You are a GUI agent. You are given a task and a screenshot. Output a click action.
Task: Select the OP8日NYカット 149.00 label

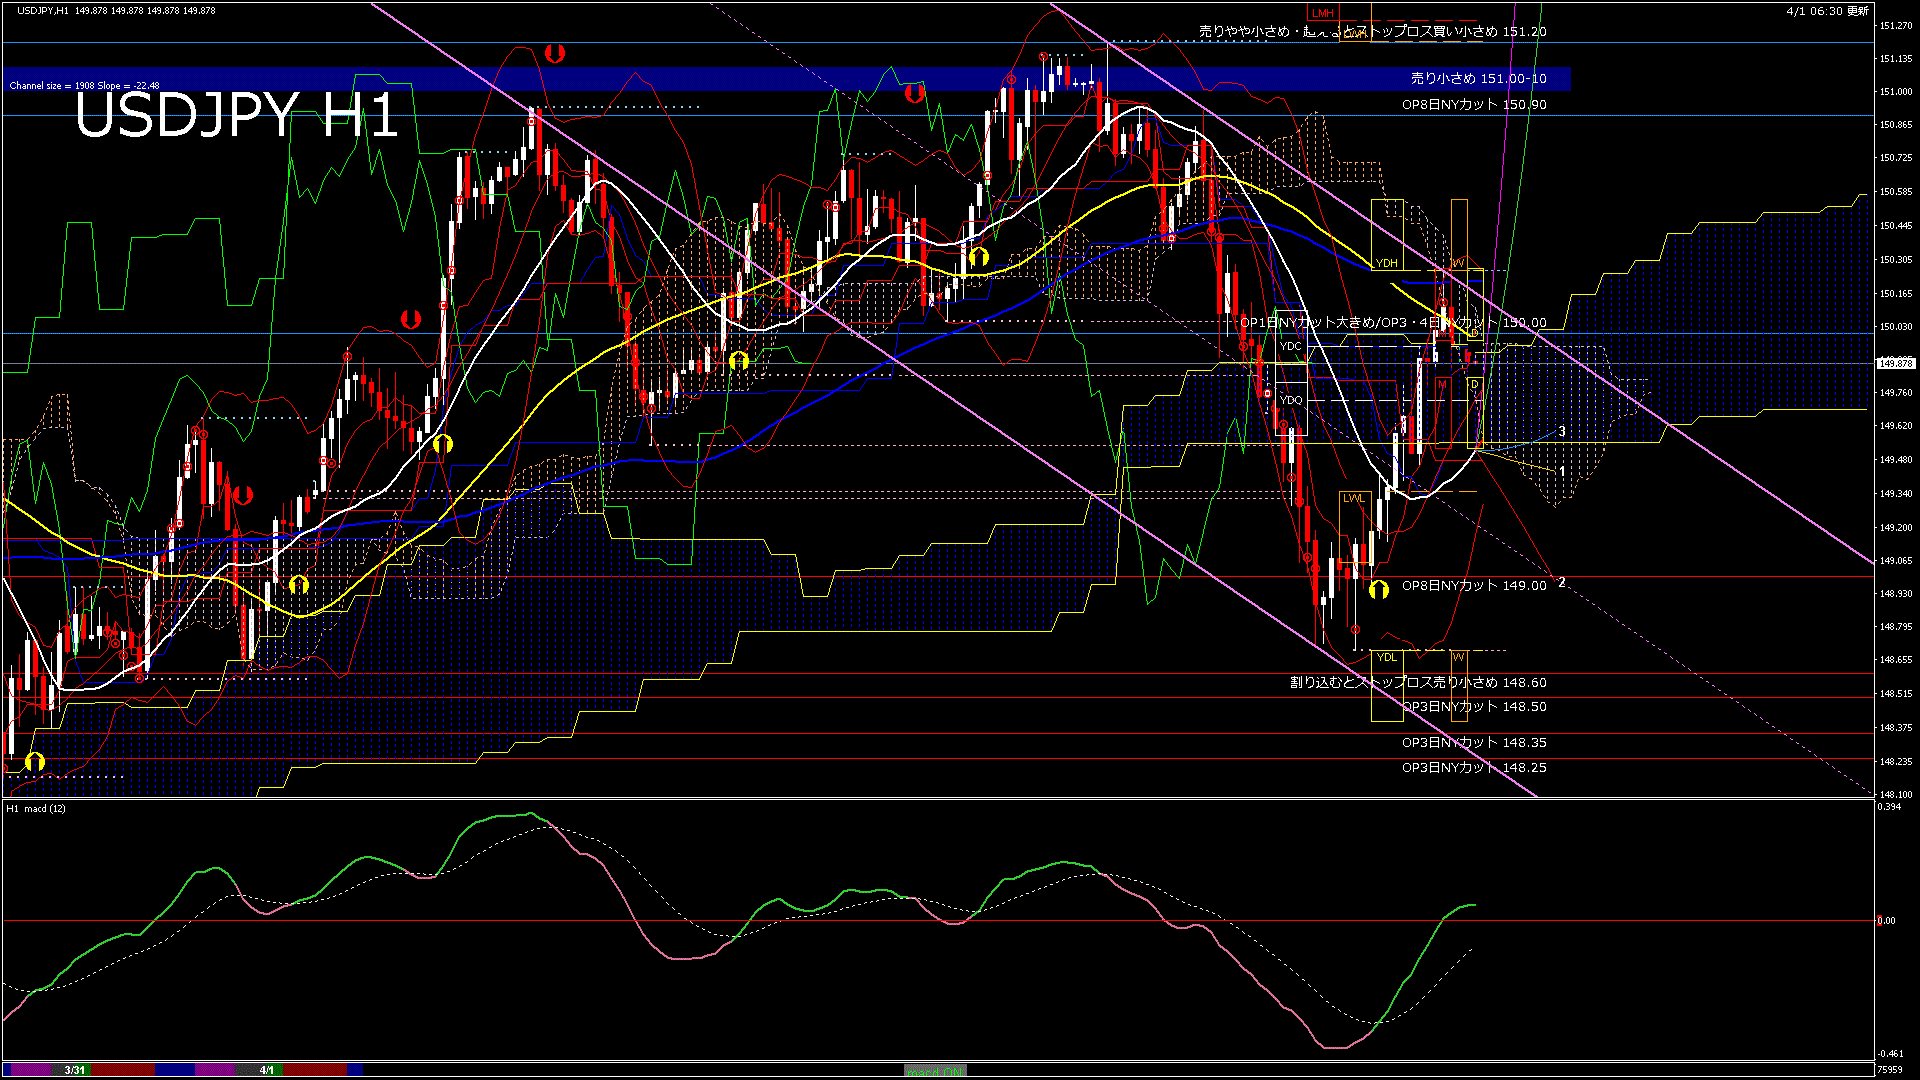coord(1474,586)
